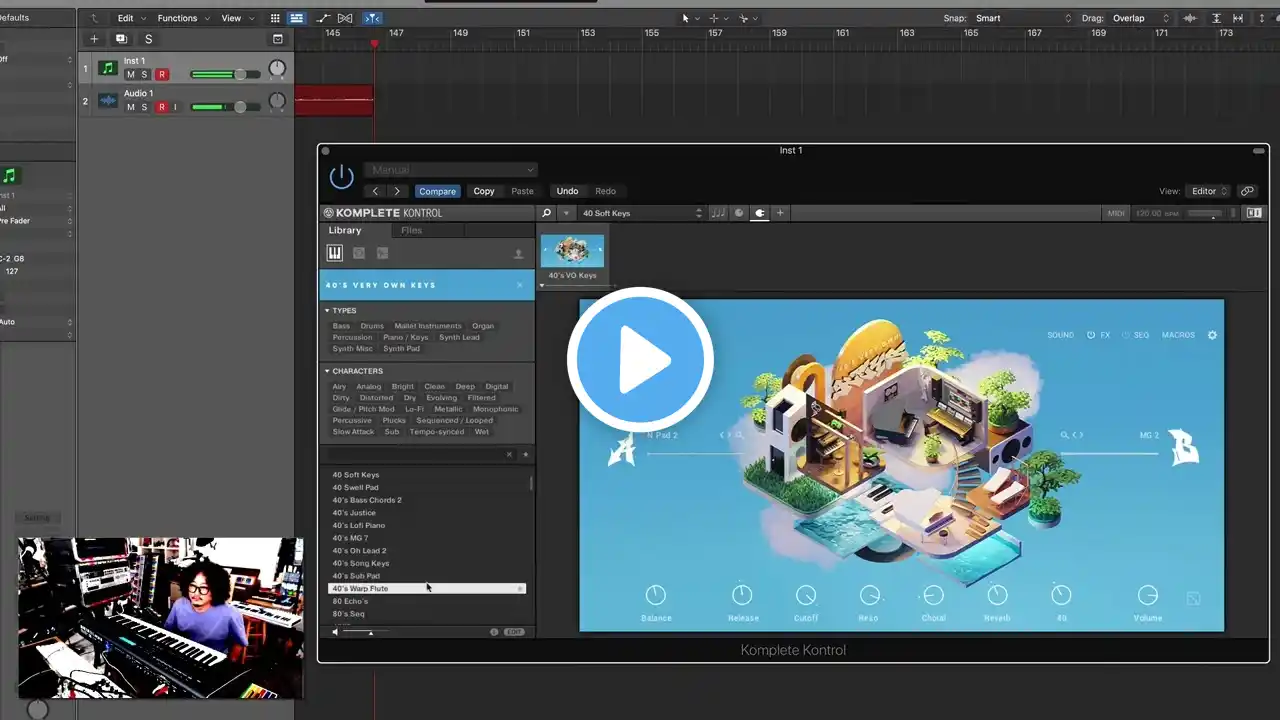1280x720 pixels.
Task: Click the round perform panel icon
Action: [x=739, y=213]
